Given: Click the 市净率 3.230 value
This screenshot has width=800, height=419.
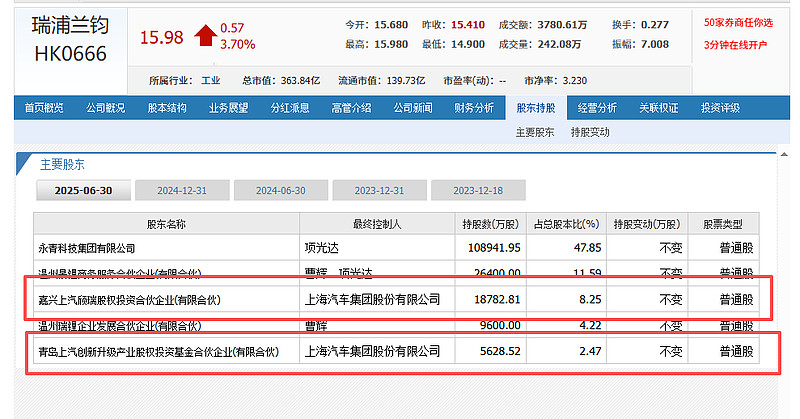Looking at the screenshot, I should pyautogui.click(x=574, y=81).
